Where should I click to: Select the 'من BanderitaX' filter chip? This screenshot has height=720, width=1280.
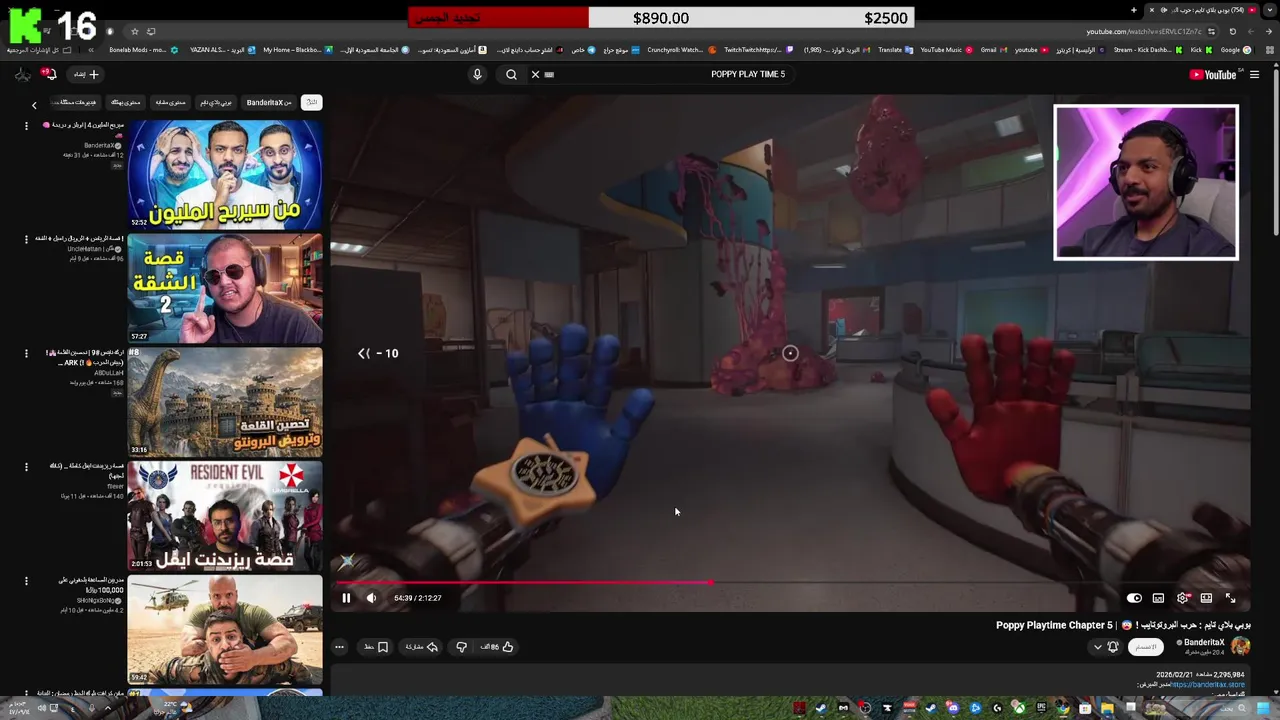click(x=269, y=103)
